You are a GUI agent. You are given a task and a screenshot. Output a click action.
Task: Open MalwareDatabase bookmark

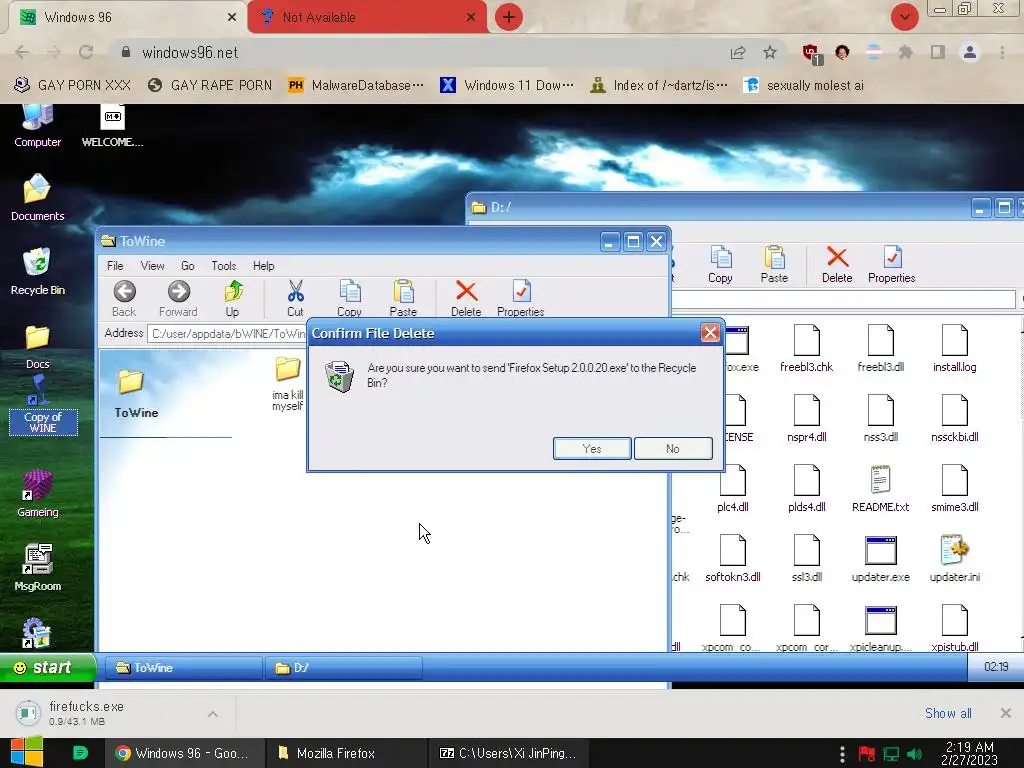[x=356, y=85]
